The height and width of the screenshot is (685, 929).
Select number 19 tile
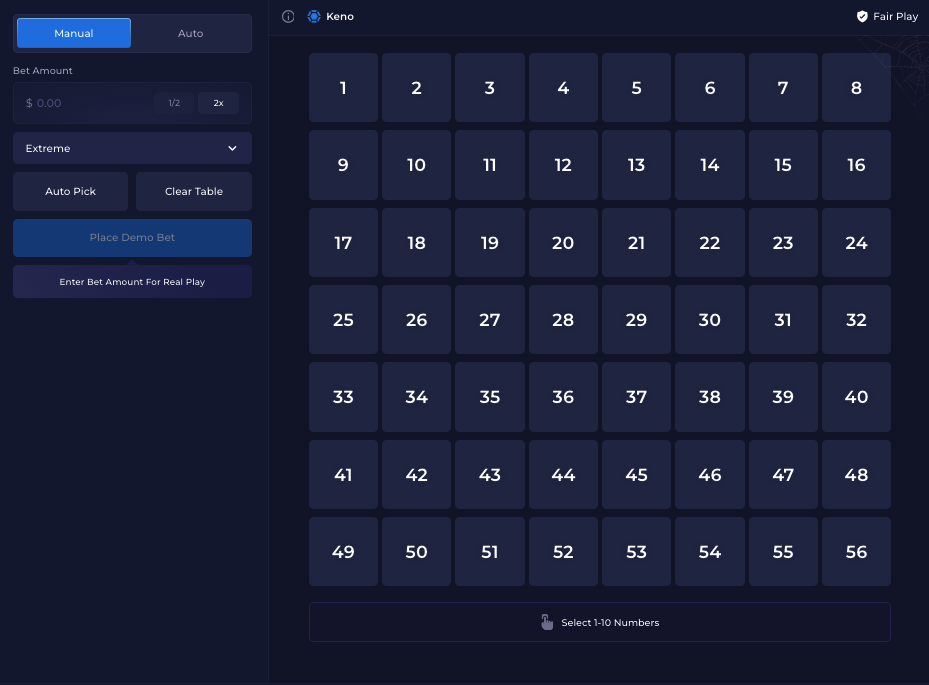pyautogui.click(x=489, y=242)
